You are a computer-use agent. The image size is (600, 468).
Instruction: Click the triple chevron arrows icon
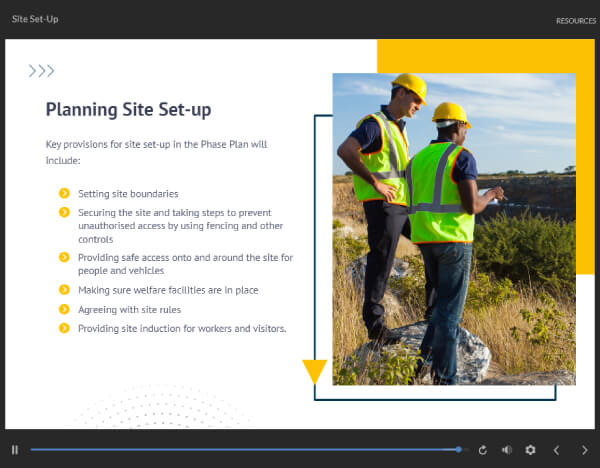pyautogui.click(x=41, y=71)
